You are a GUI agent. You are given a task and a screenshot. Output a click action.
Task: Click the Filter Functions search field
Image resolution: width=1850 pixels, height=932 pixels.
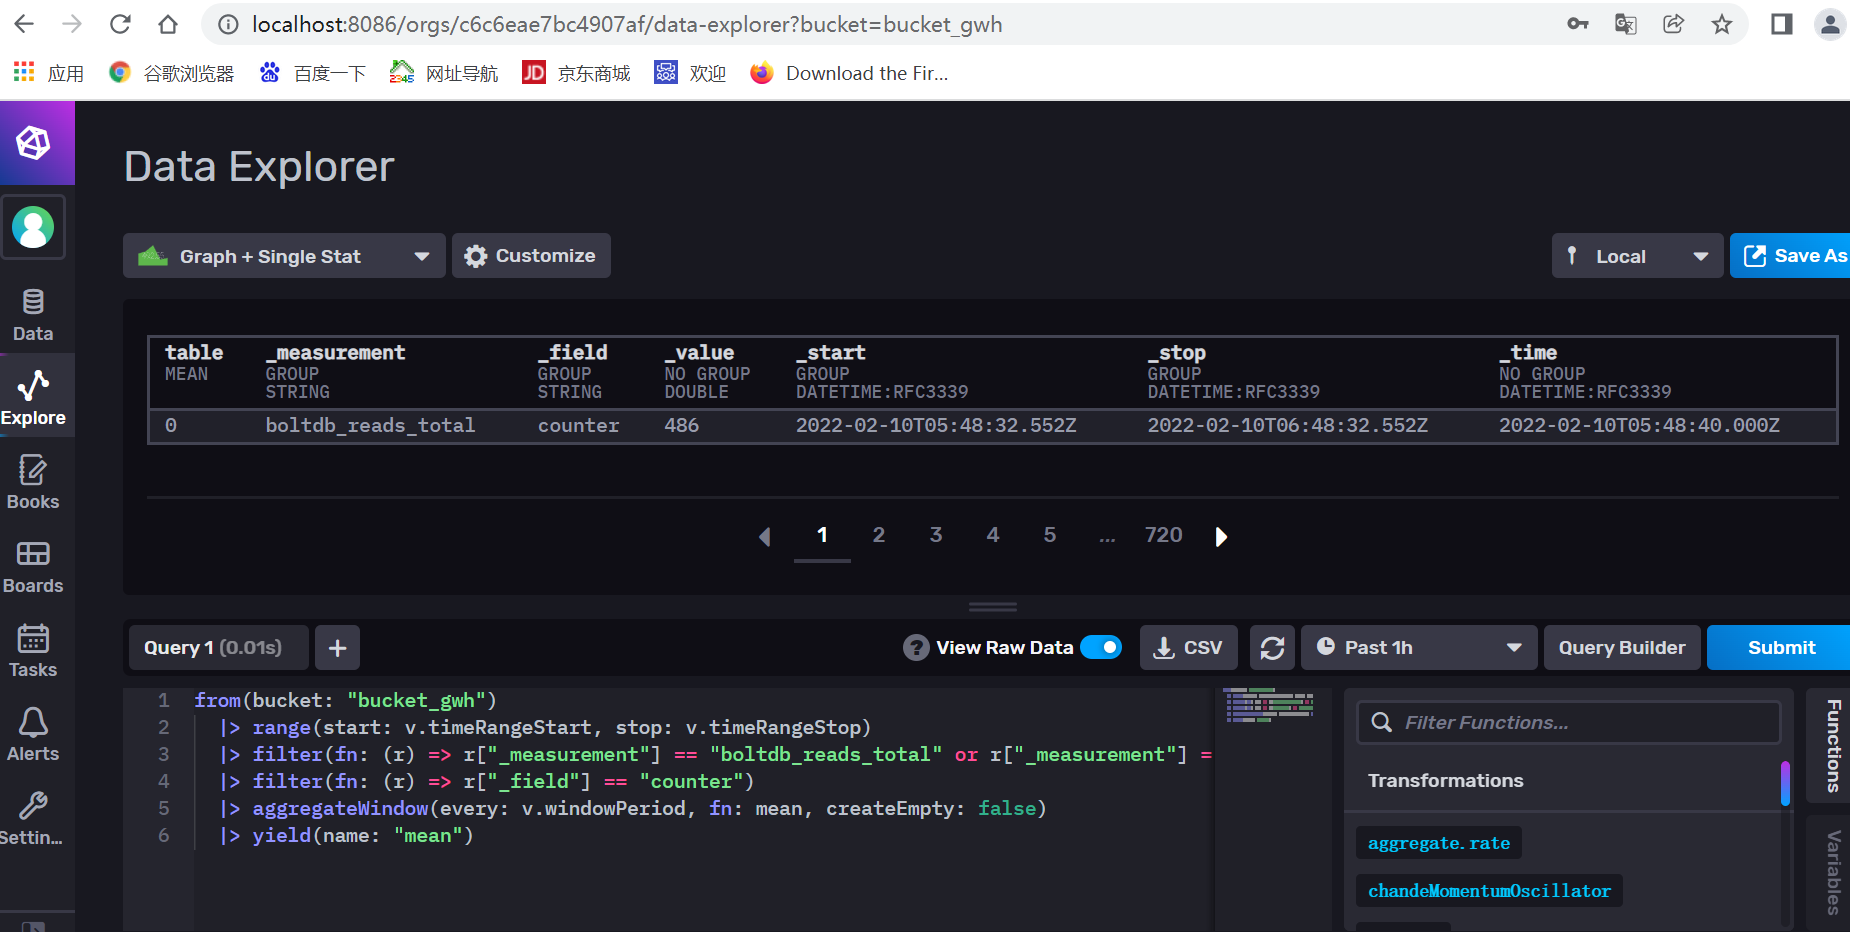pyautogui.click(x=1568, y=722)
